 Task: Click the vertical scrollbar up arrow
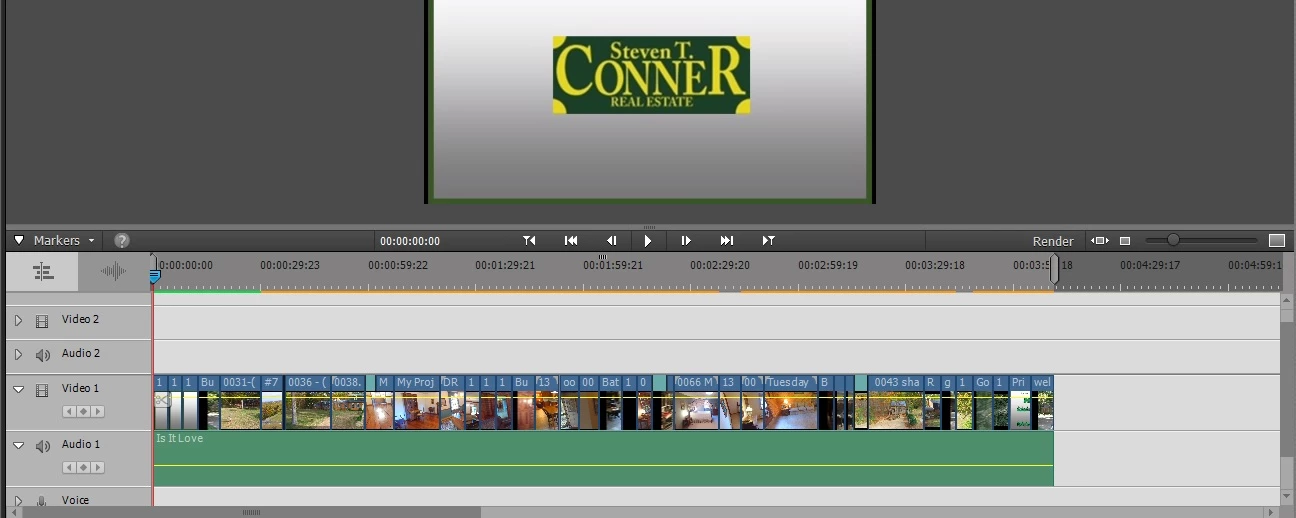pyautogui.click(x=1288, y=298)
